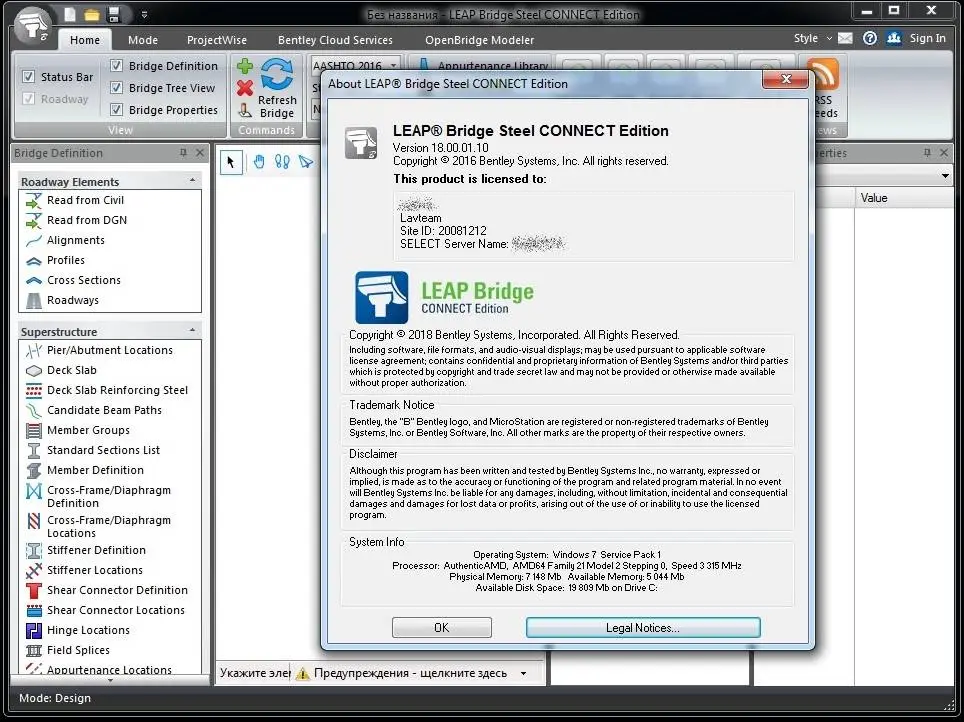Screen dimensions: 964x722
Task: Click Stiffener Locations icon
Action: tap(34, 571)
